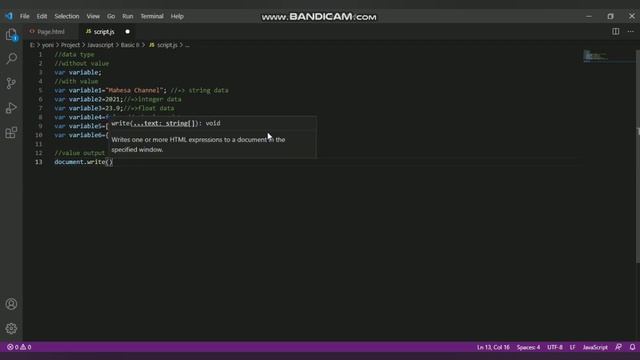Open the Edit menu
Image resolution: width=640 pixels, height=360 pixels.
[x=42, y=16]
